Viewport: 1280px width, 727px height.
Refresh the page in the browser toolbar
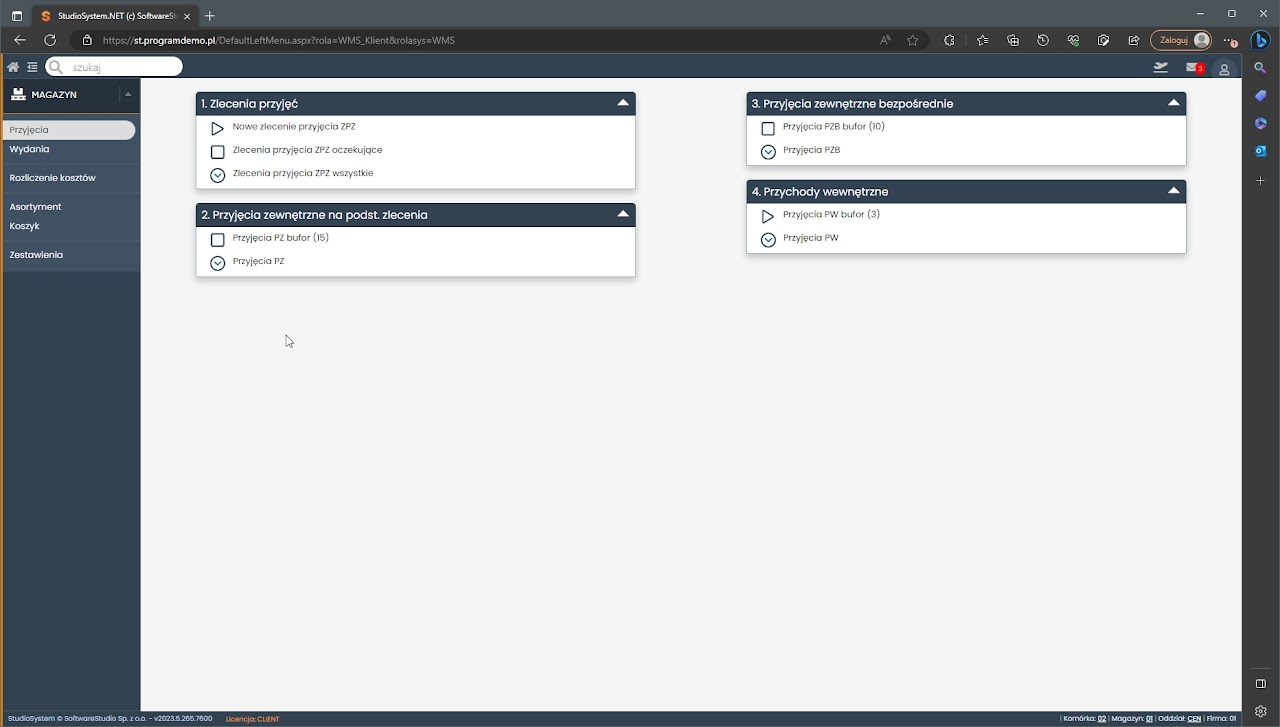(50, 40)
